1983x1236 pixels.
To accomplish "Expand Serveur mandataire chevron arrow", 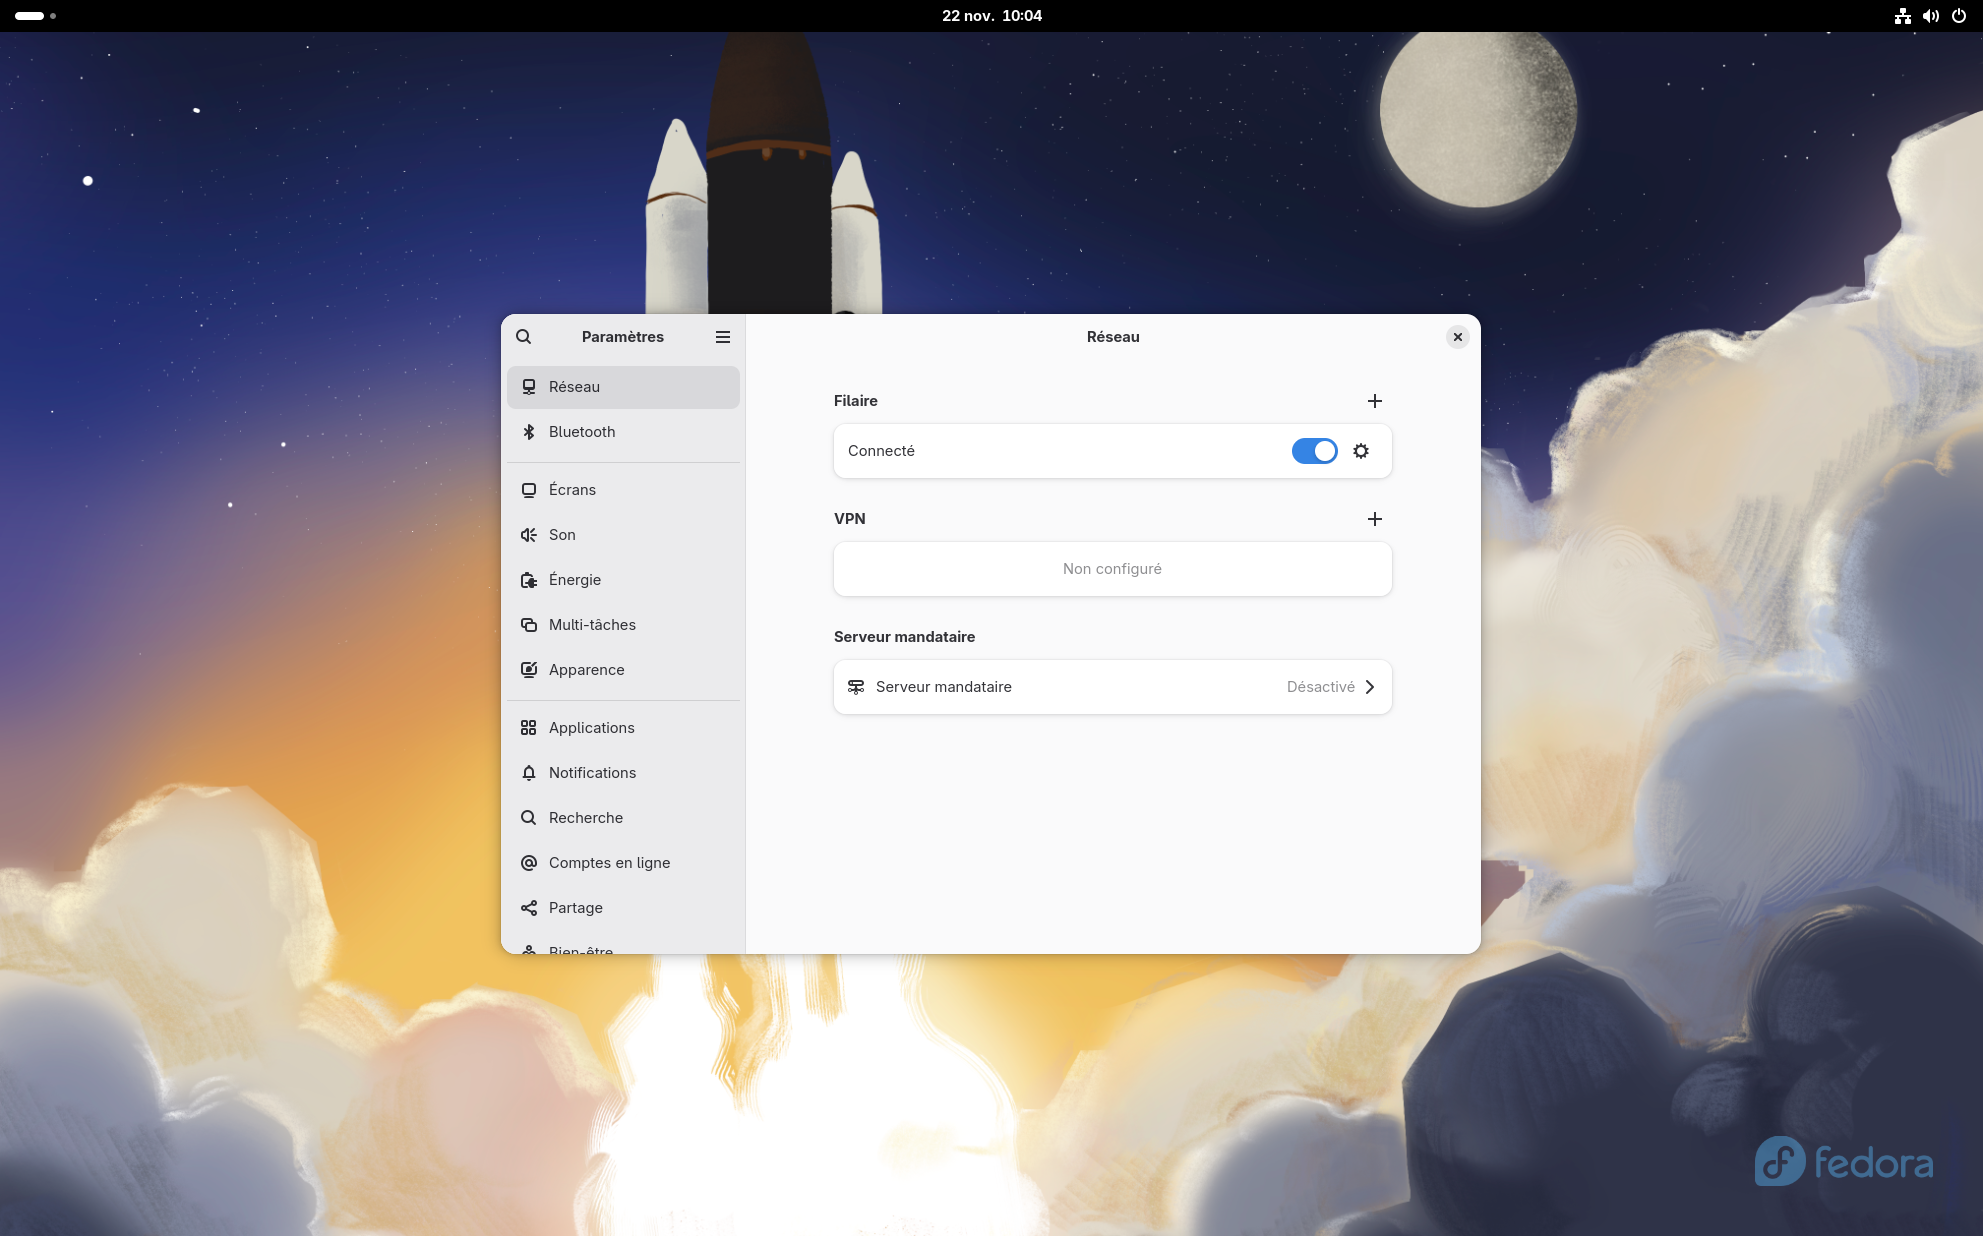I will click(1370, 687).
